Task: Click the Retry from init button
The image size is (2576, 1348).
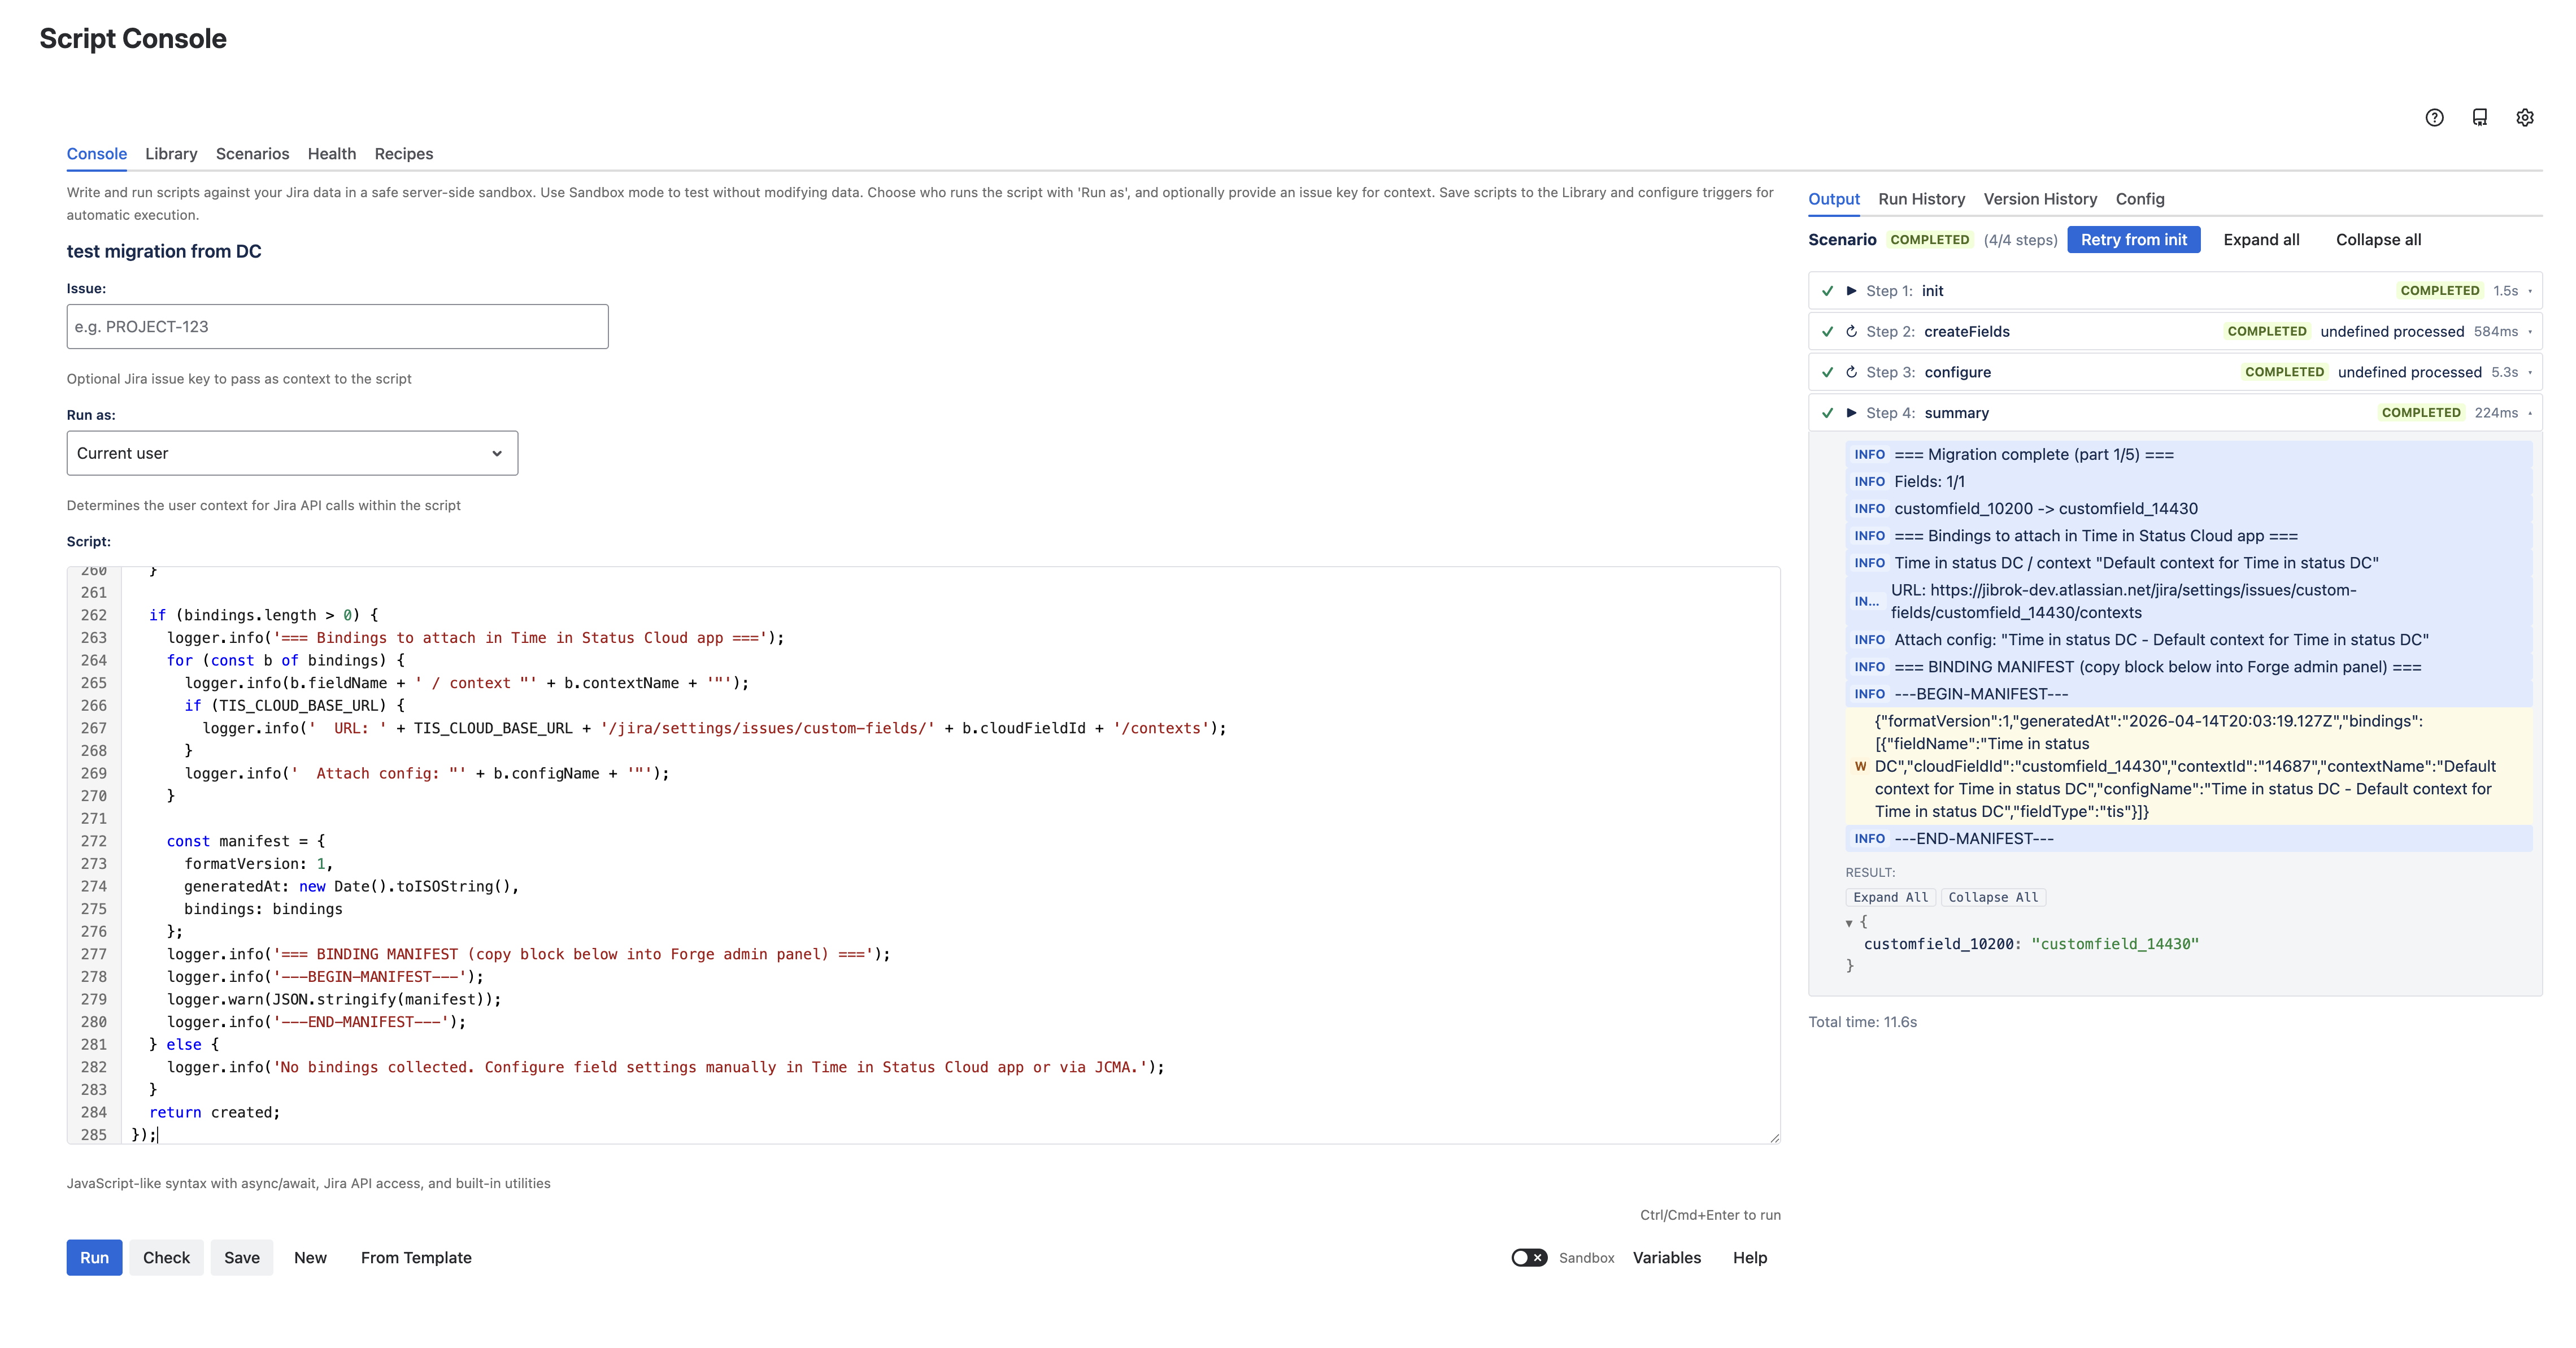Action: tap(2133, 239)
